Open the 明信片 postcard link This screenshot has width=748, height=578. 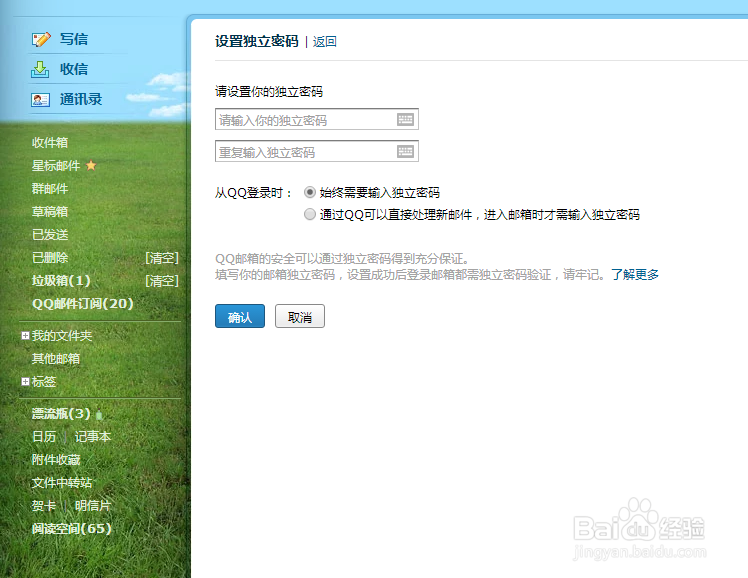[93, 506]
